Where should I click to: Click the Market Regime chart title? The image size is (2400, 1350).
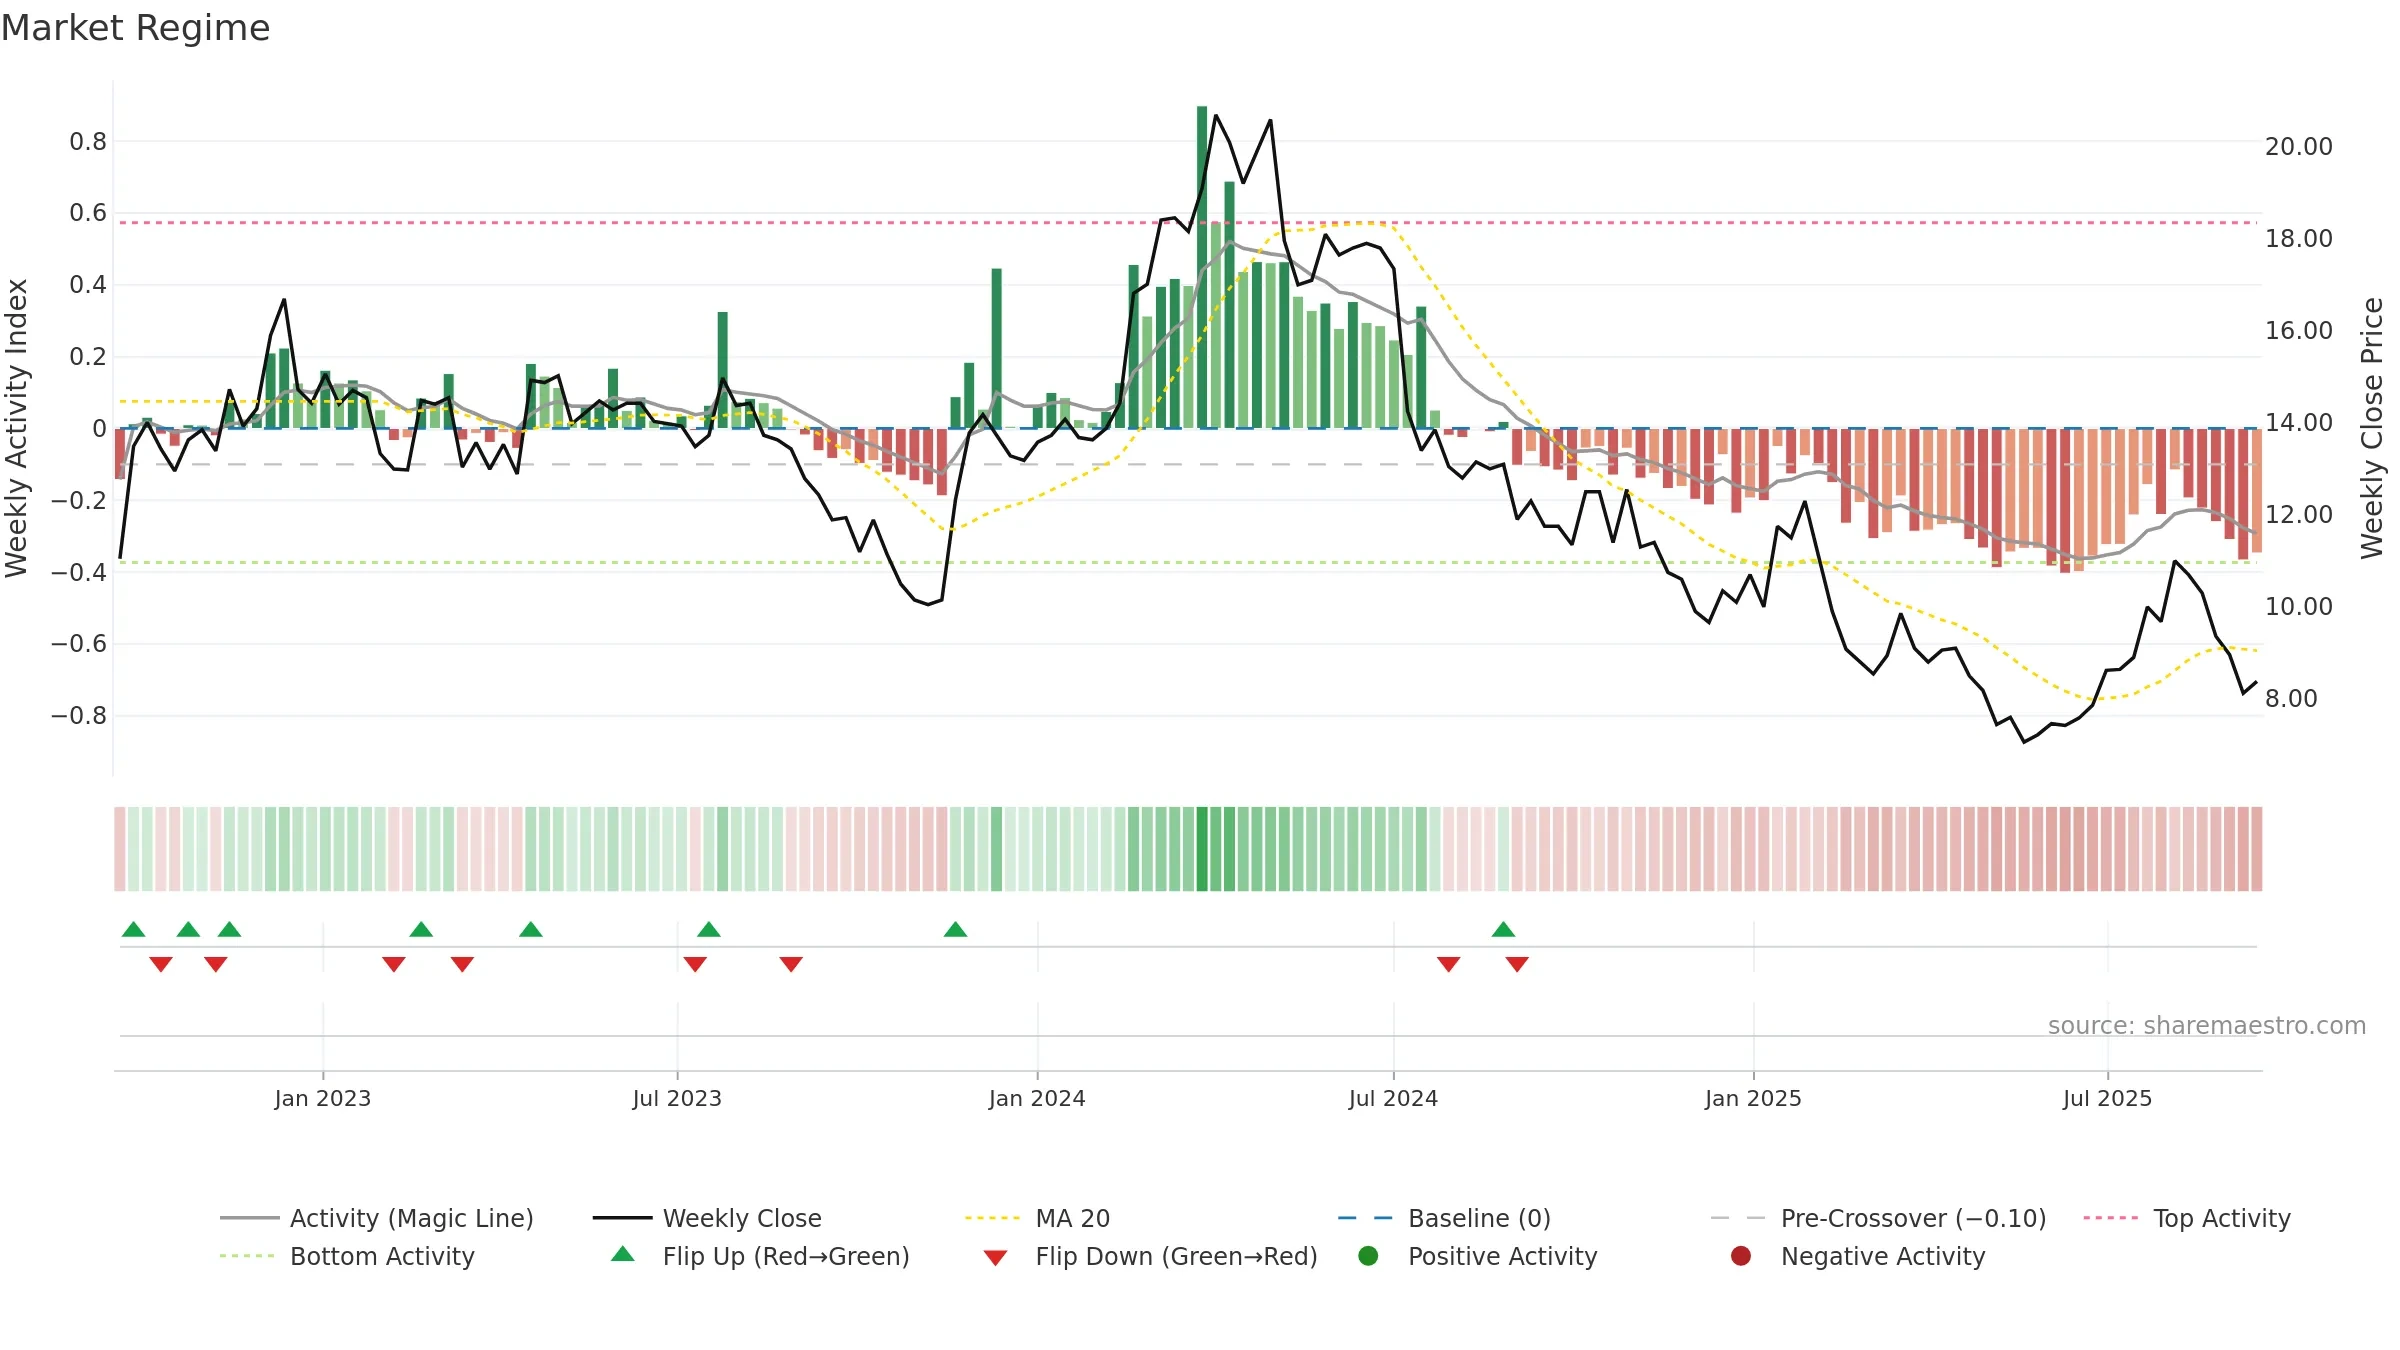pyautogui.click(x=135, y=28)
